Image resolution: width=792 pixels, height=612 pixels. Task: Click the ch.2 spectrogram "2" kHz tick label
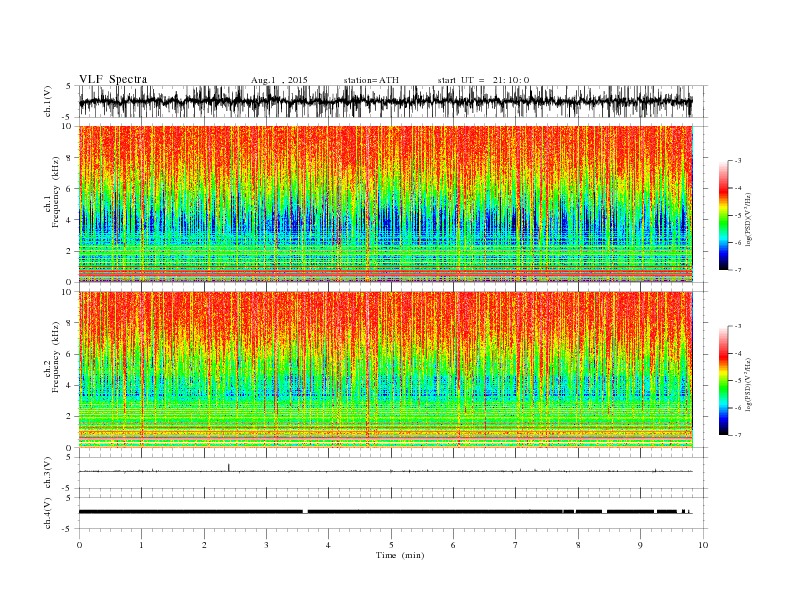[x=70, y=417]
